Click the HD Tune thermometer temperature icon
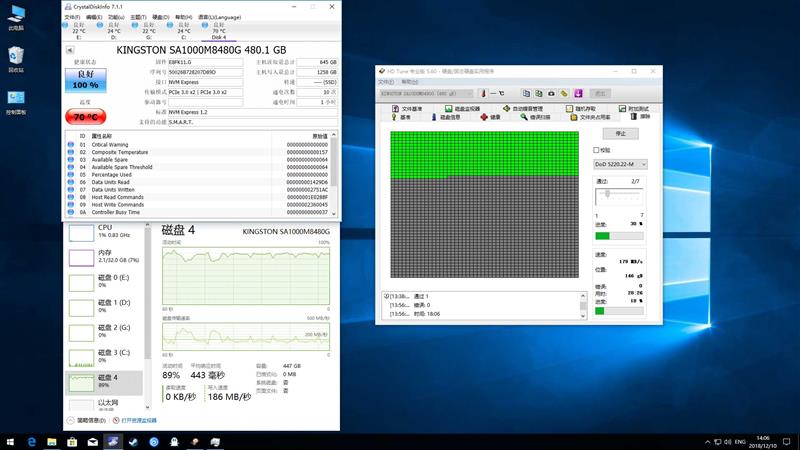Viewport: 800px width, 450px height. tap(483, 93)
